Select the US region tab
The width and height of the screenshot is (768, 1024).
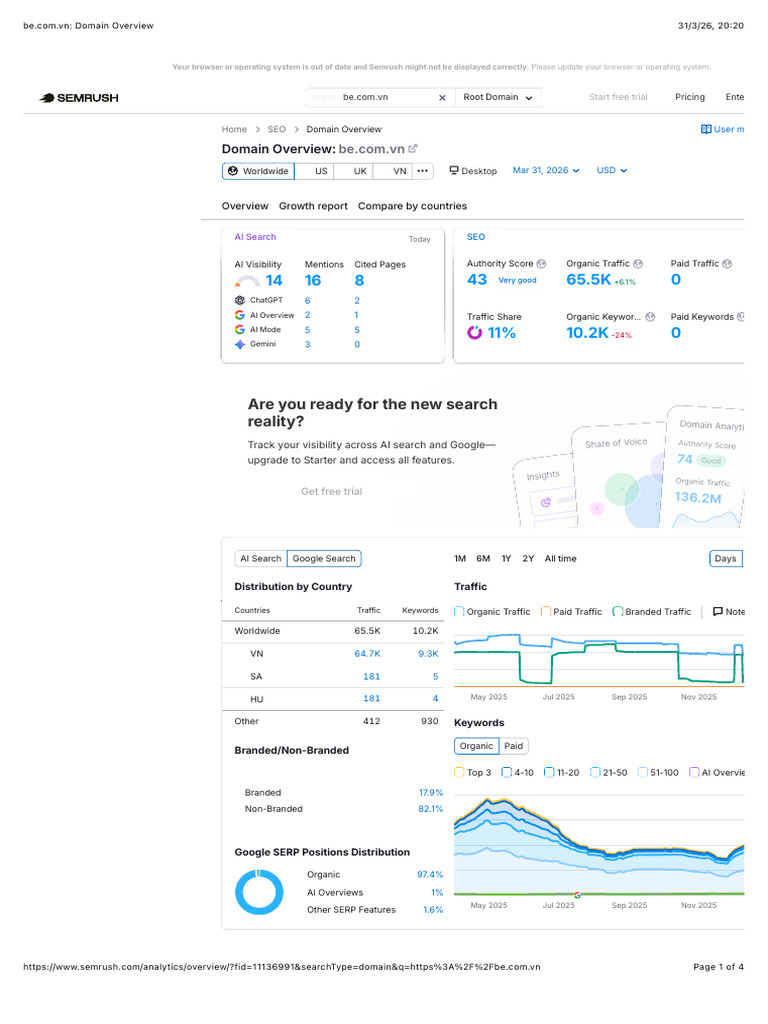tap(314, 171)
